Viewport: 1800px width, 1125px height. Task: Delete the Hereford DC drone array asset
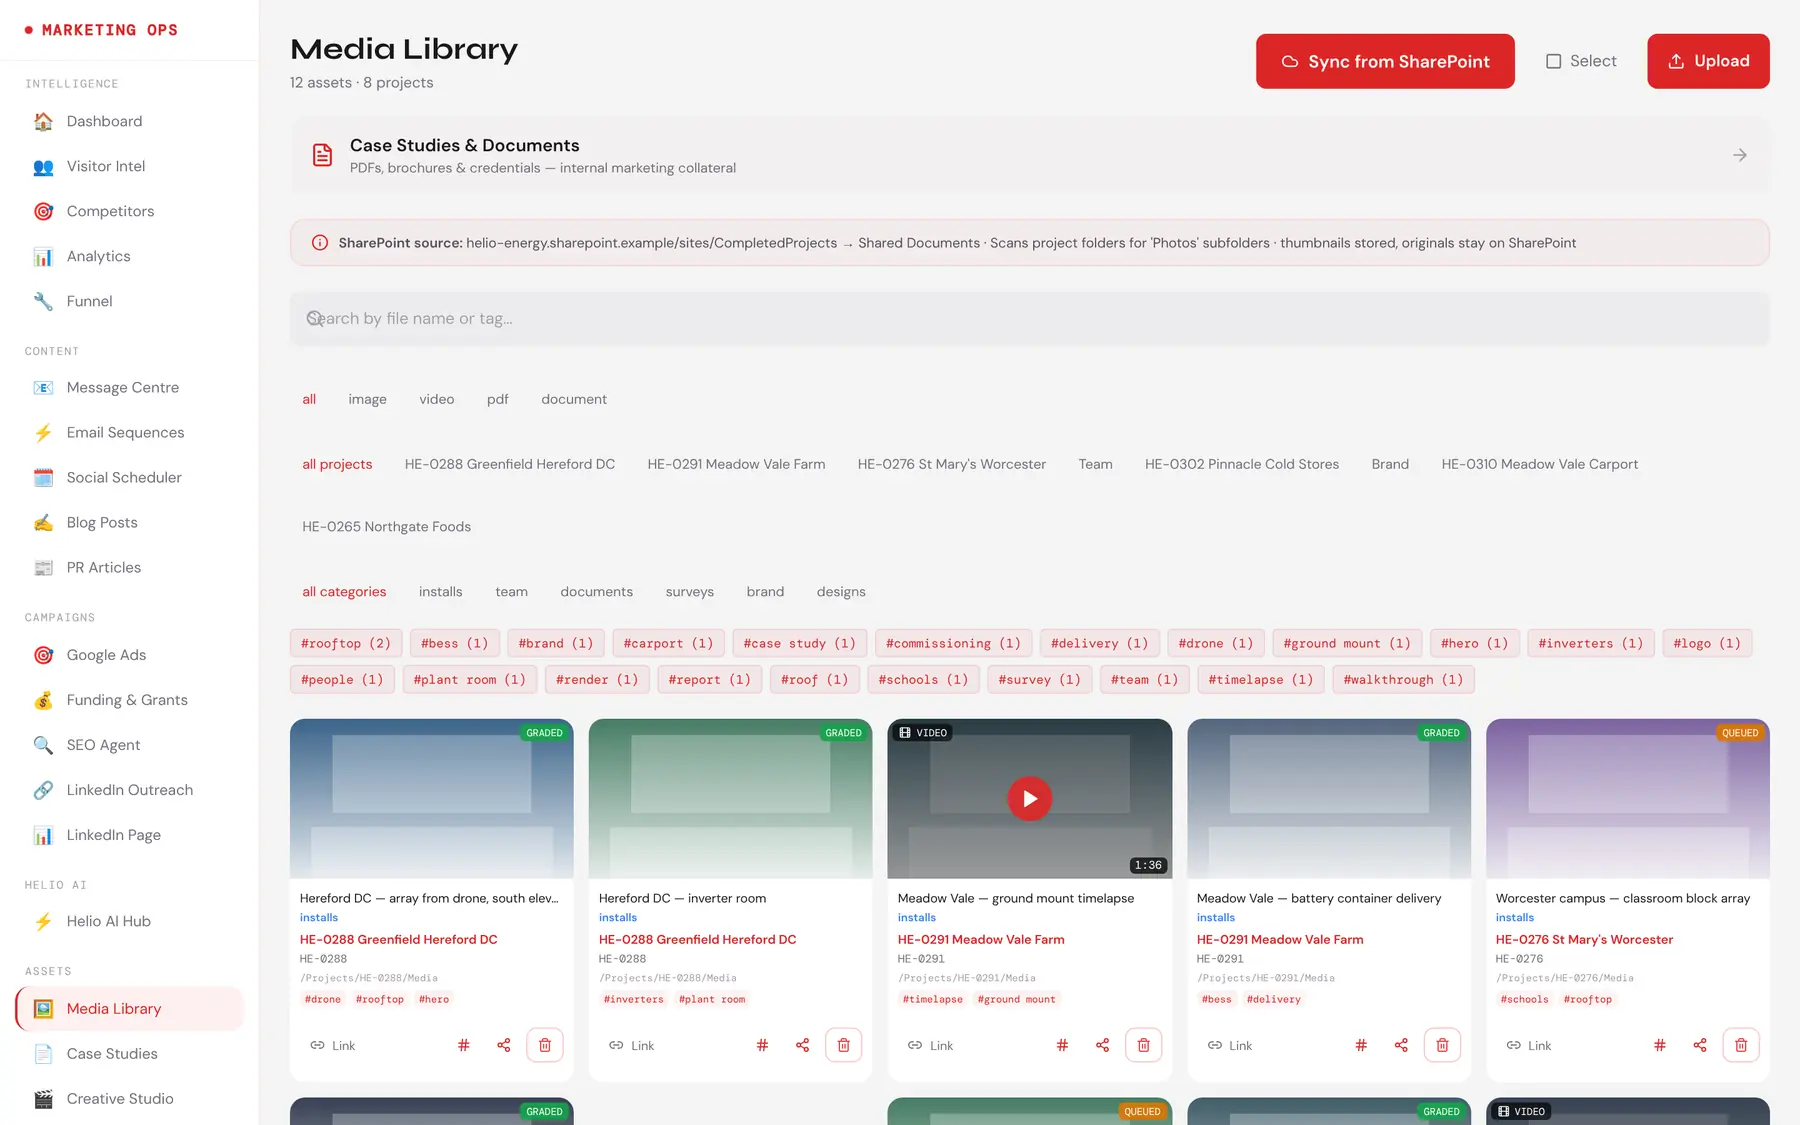point(545,1045)
